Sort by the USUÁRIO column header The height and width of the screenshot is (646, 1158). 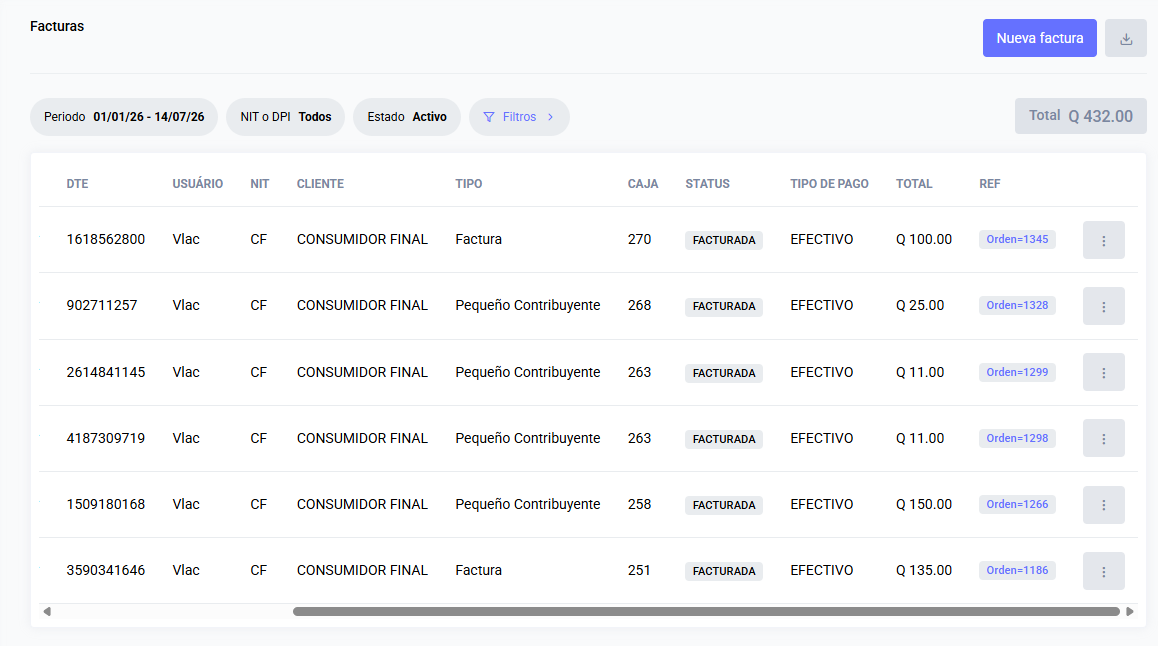(x=198, y=184)
